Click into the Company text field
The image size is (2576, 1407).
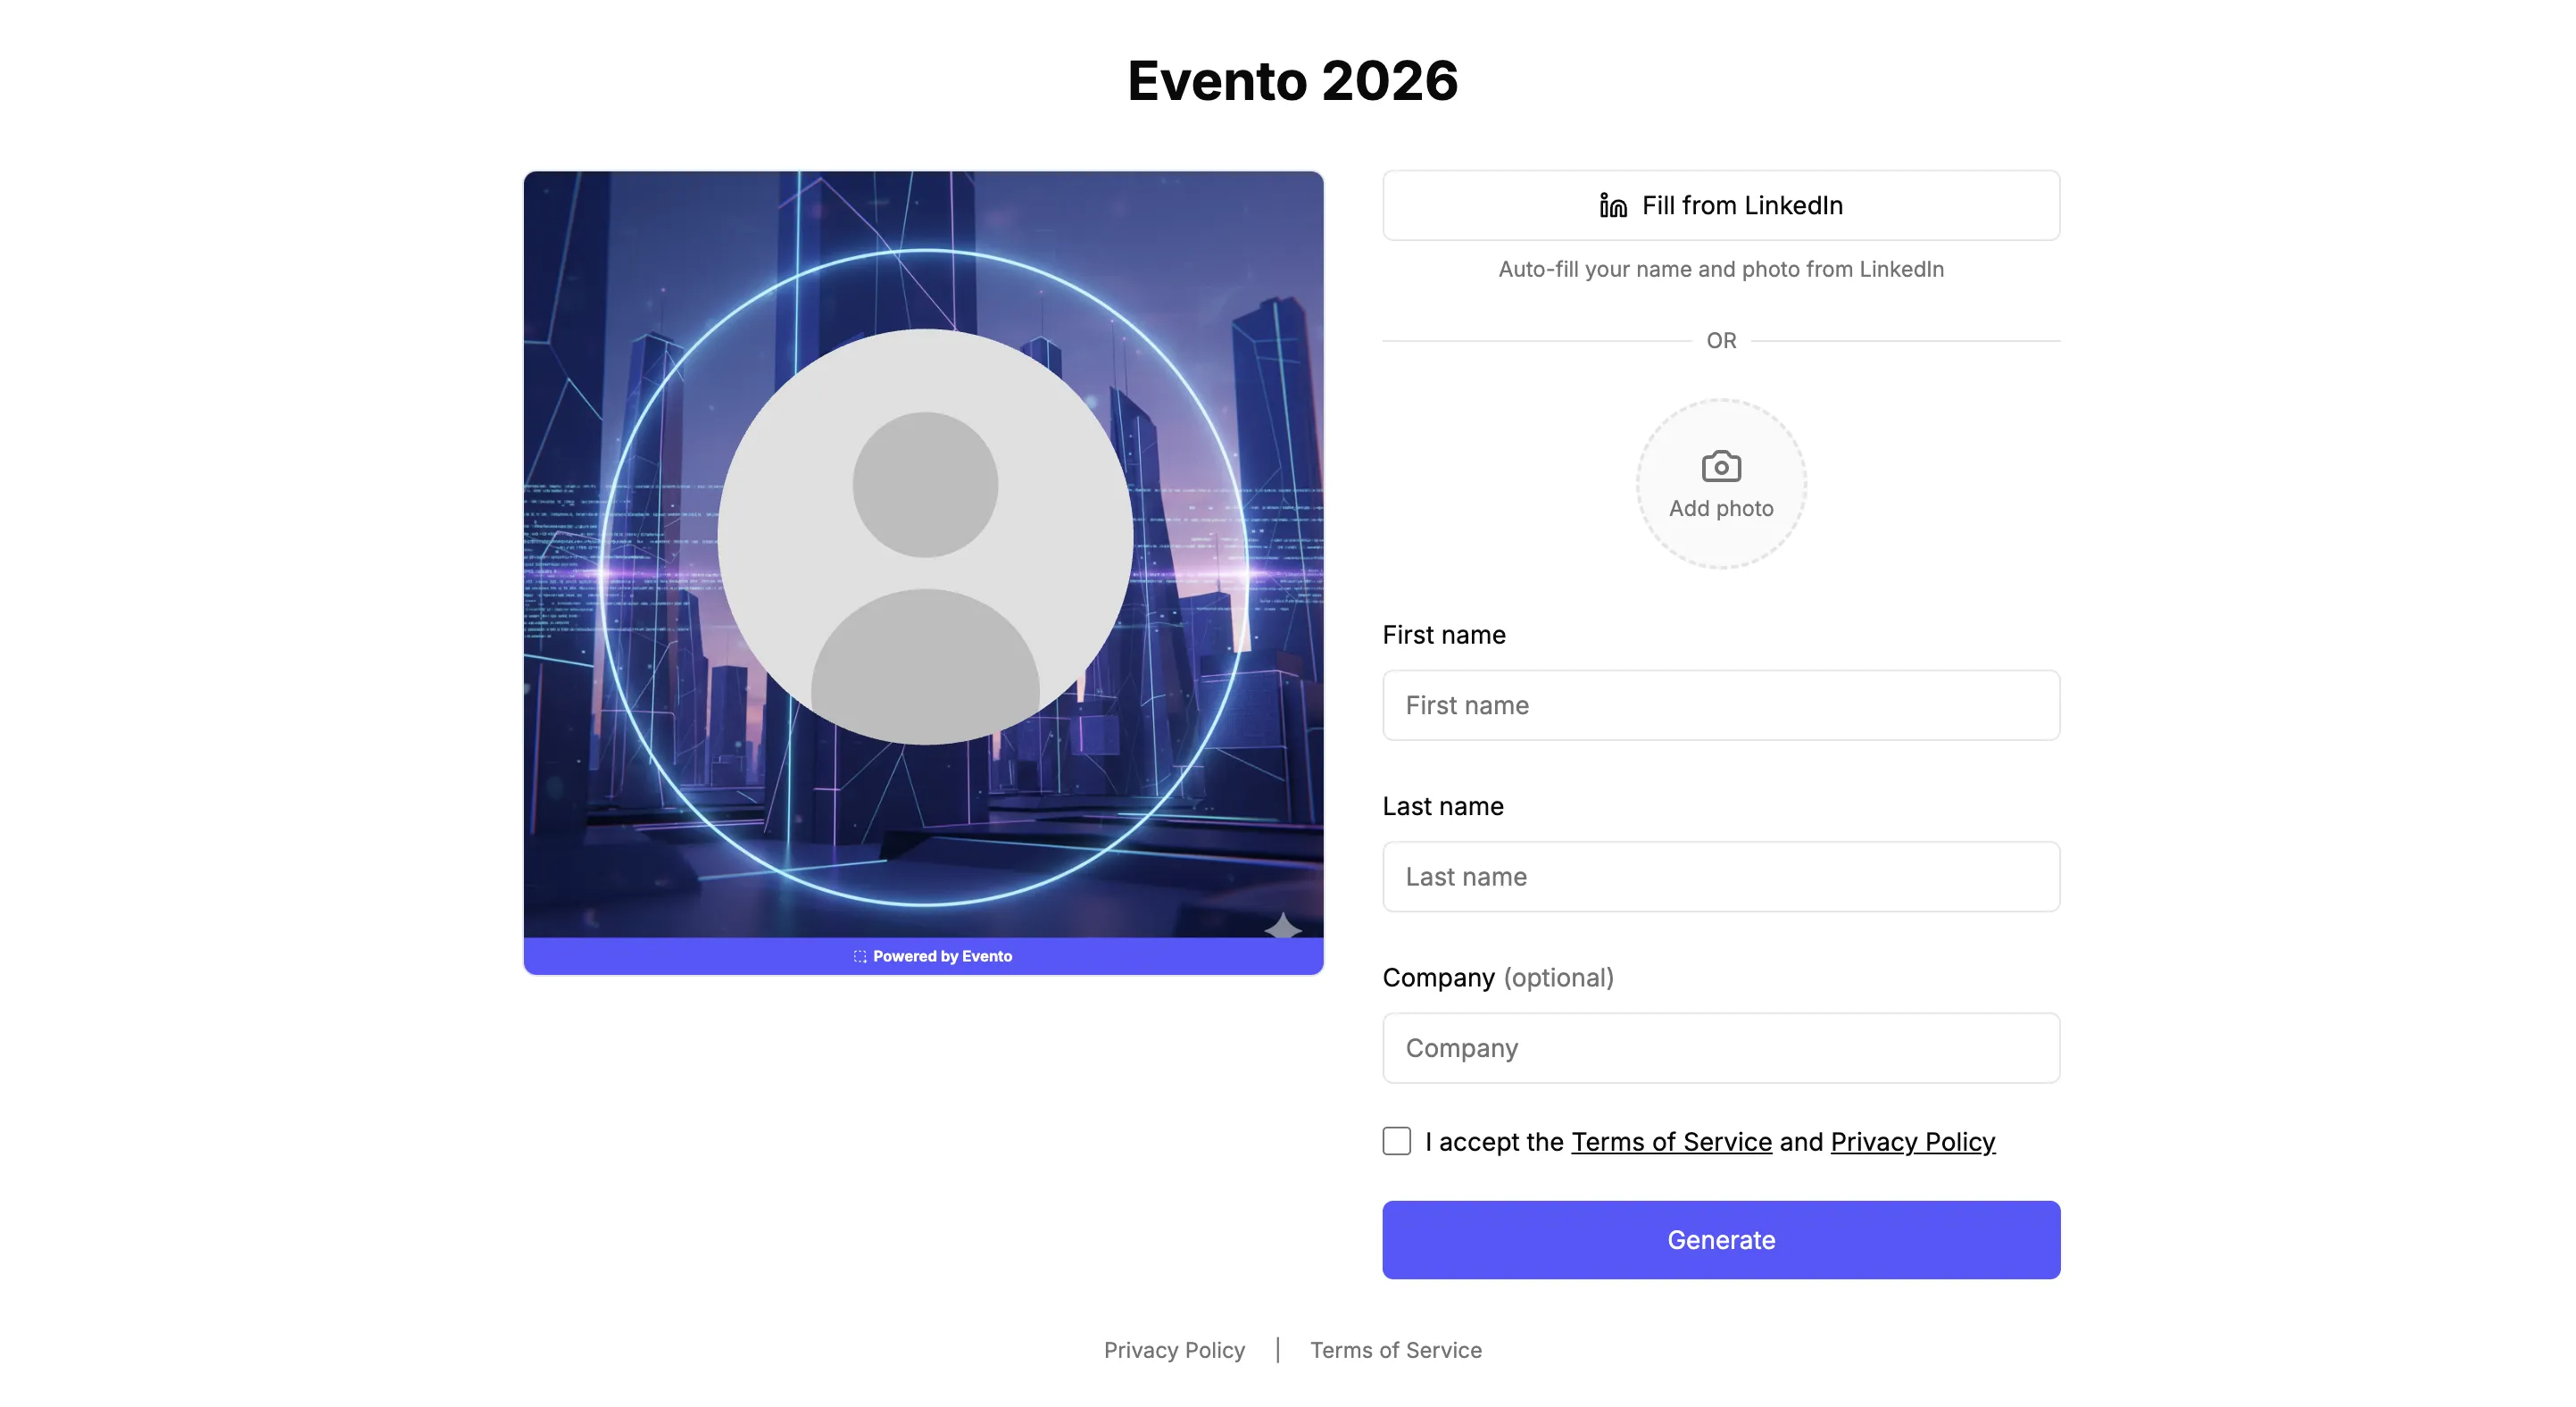1720,1047
